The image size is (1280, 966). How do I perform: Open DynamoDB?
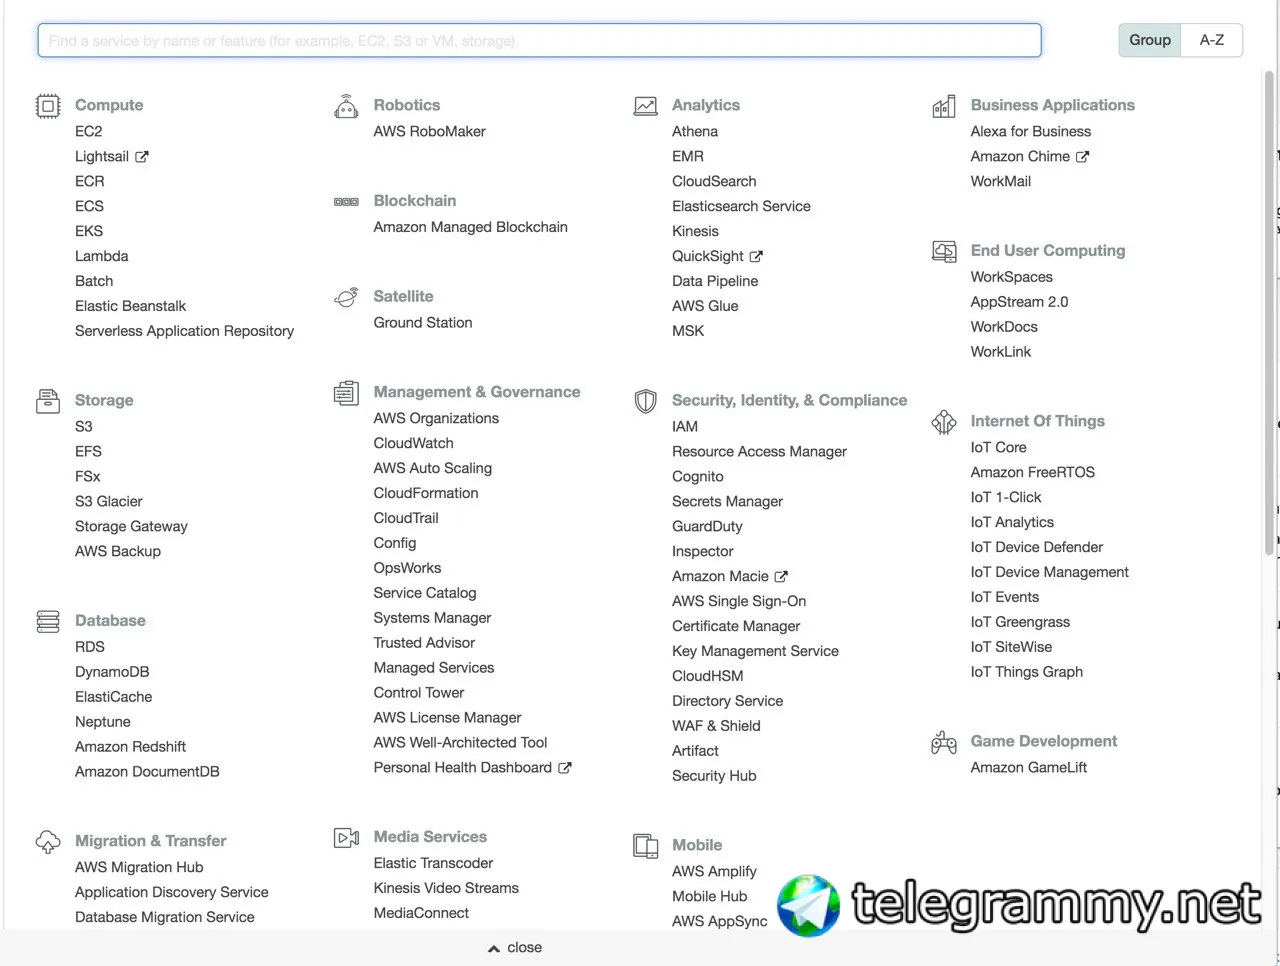pyautogui.click(x=112, y=672)
